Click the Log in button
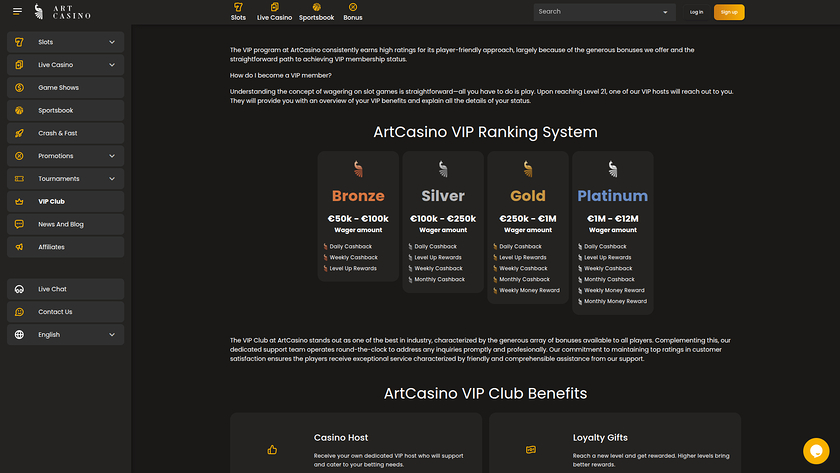The width and height of the screenshot is (840, 473). (x=696, y=12)
